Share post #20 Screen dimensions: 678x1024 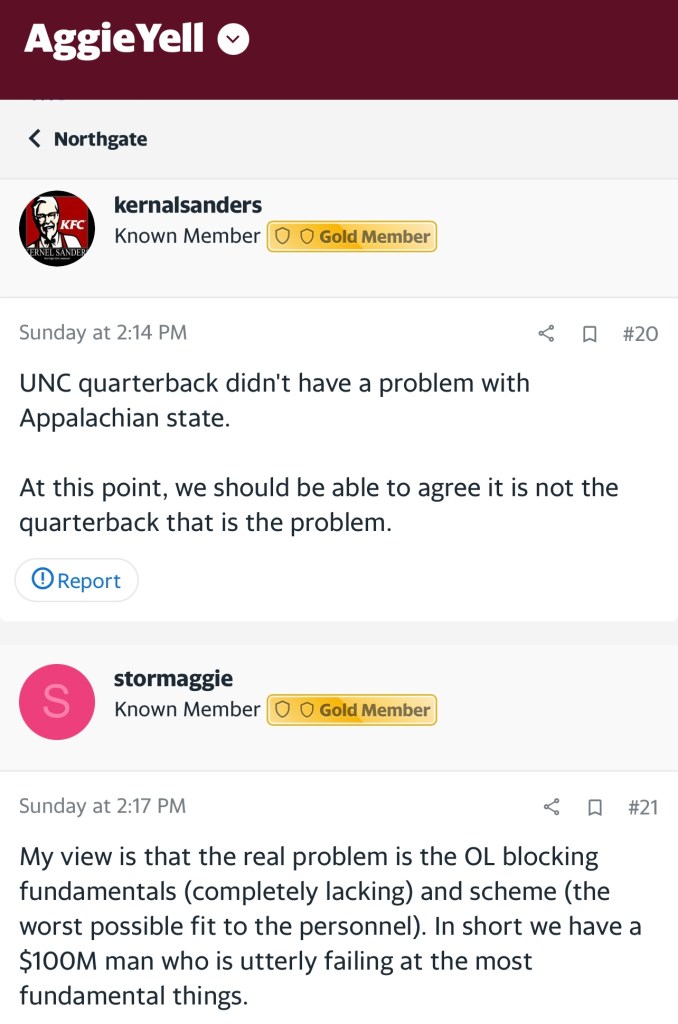click(546, 334)
